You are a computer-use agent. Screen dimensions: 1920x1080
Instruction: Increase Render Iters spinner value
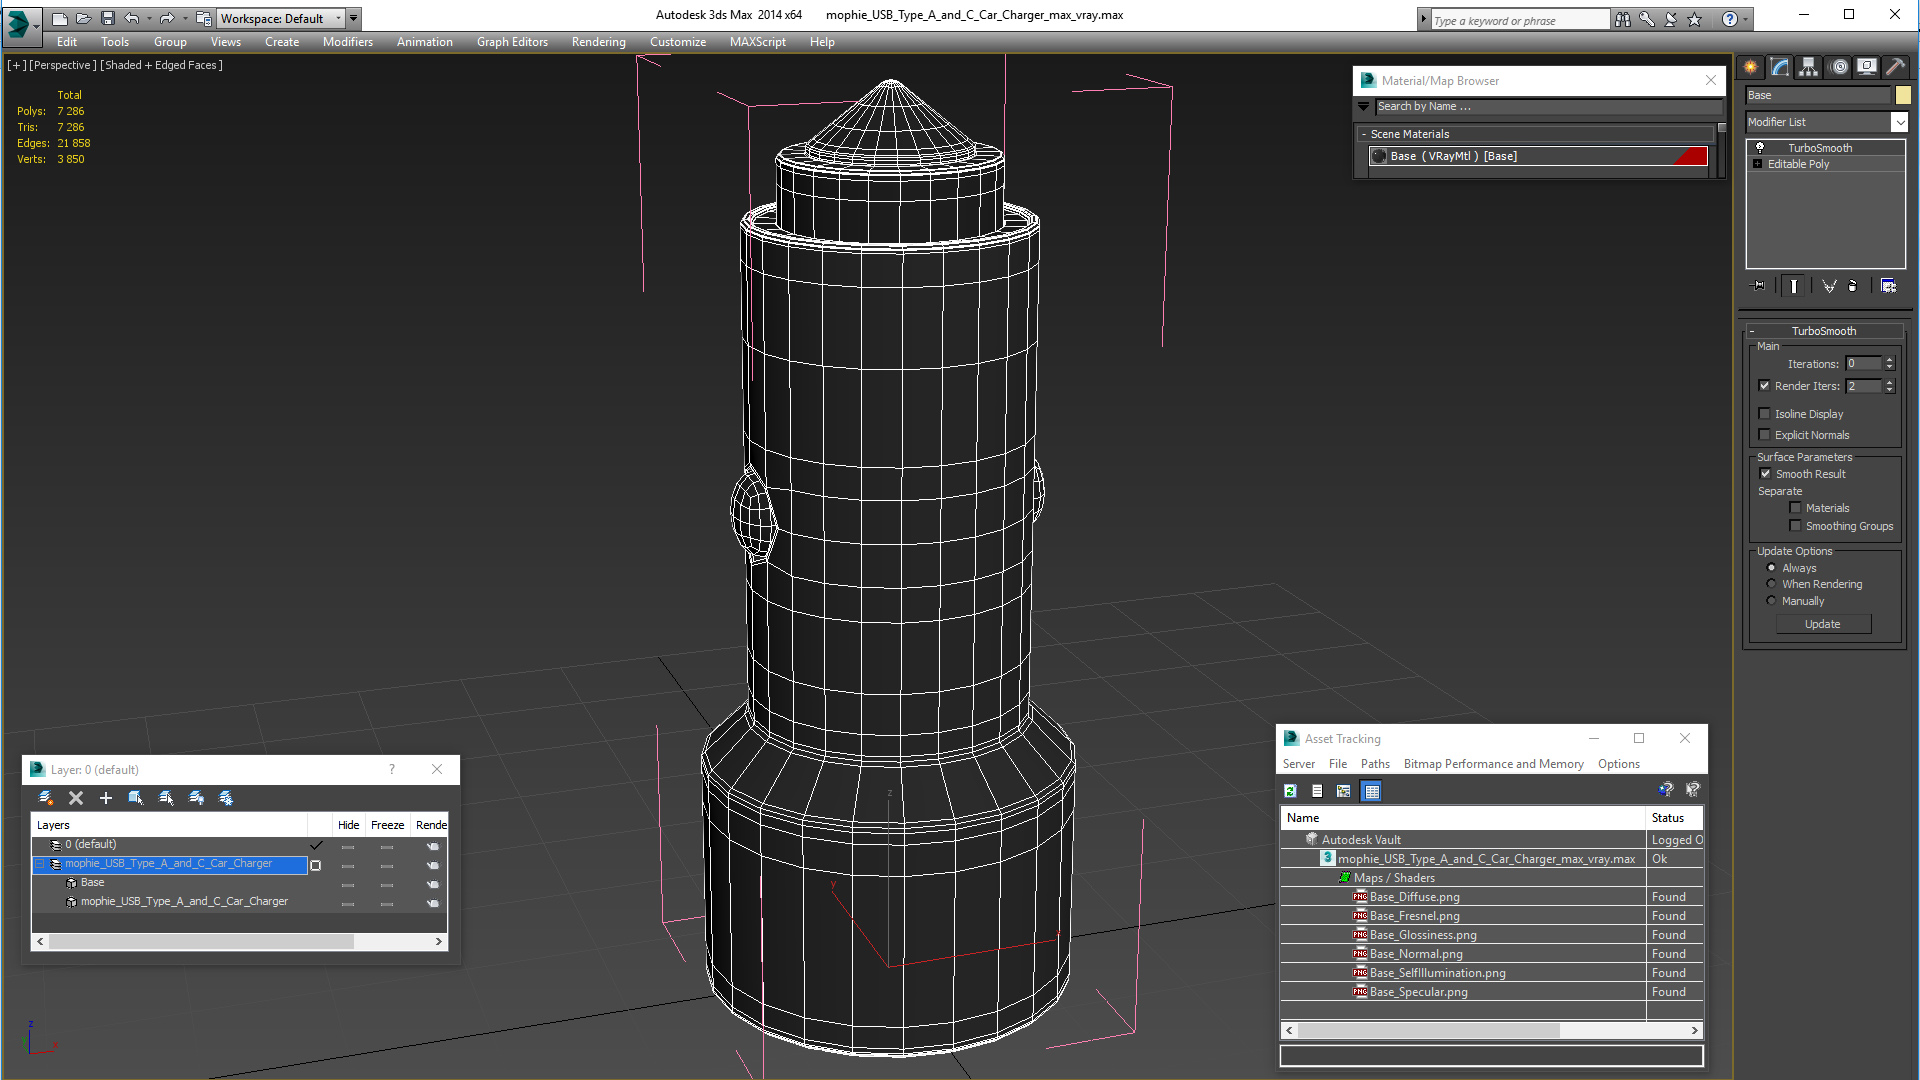[x=1890, y=382]
